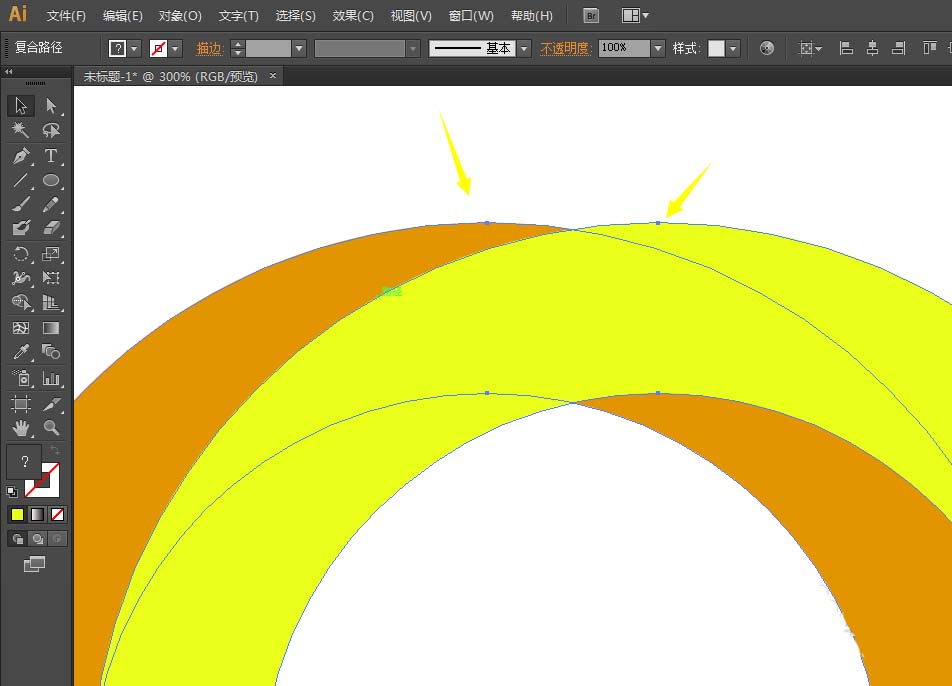Screen dimensions: 952x686
Task: Open Adobe Bridge with the Br button
Action: [x=591, y=16]
